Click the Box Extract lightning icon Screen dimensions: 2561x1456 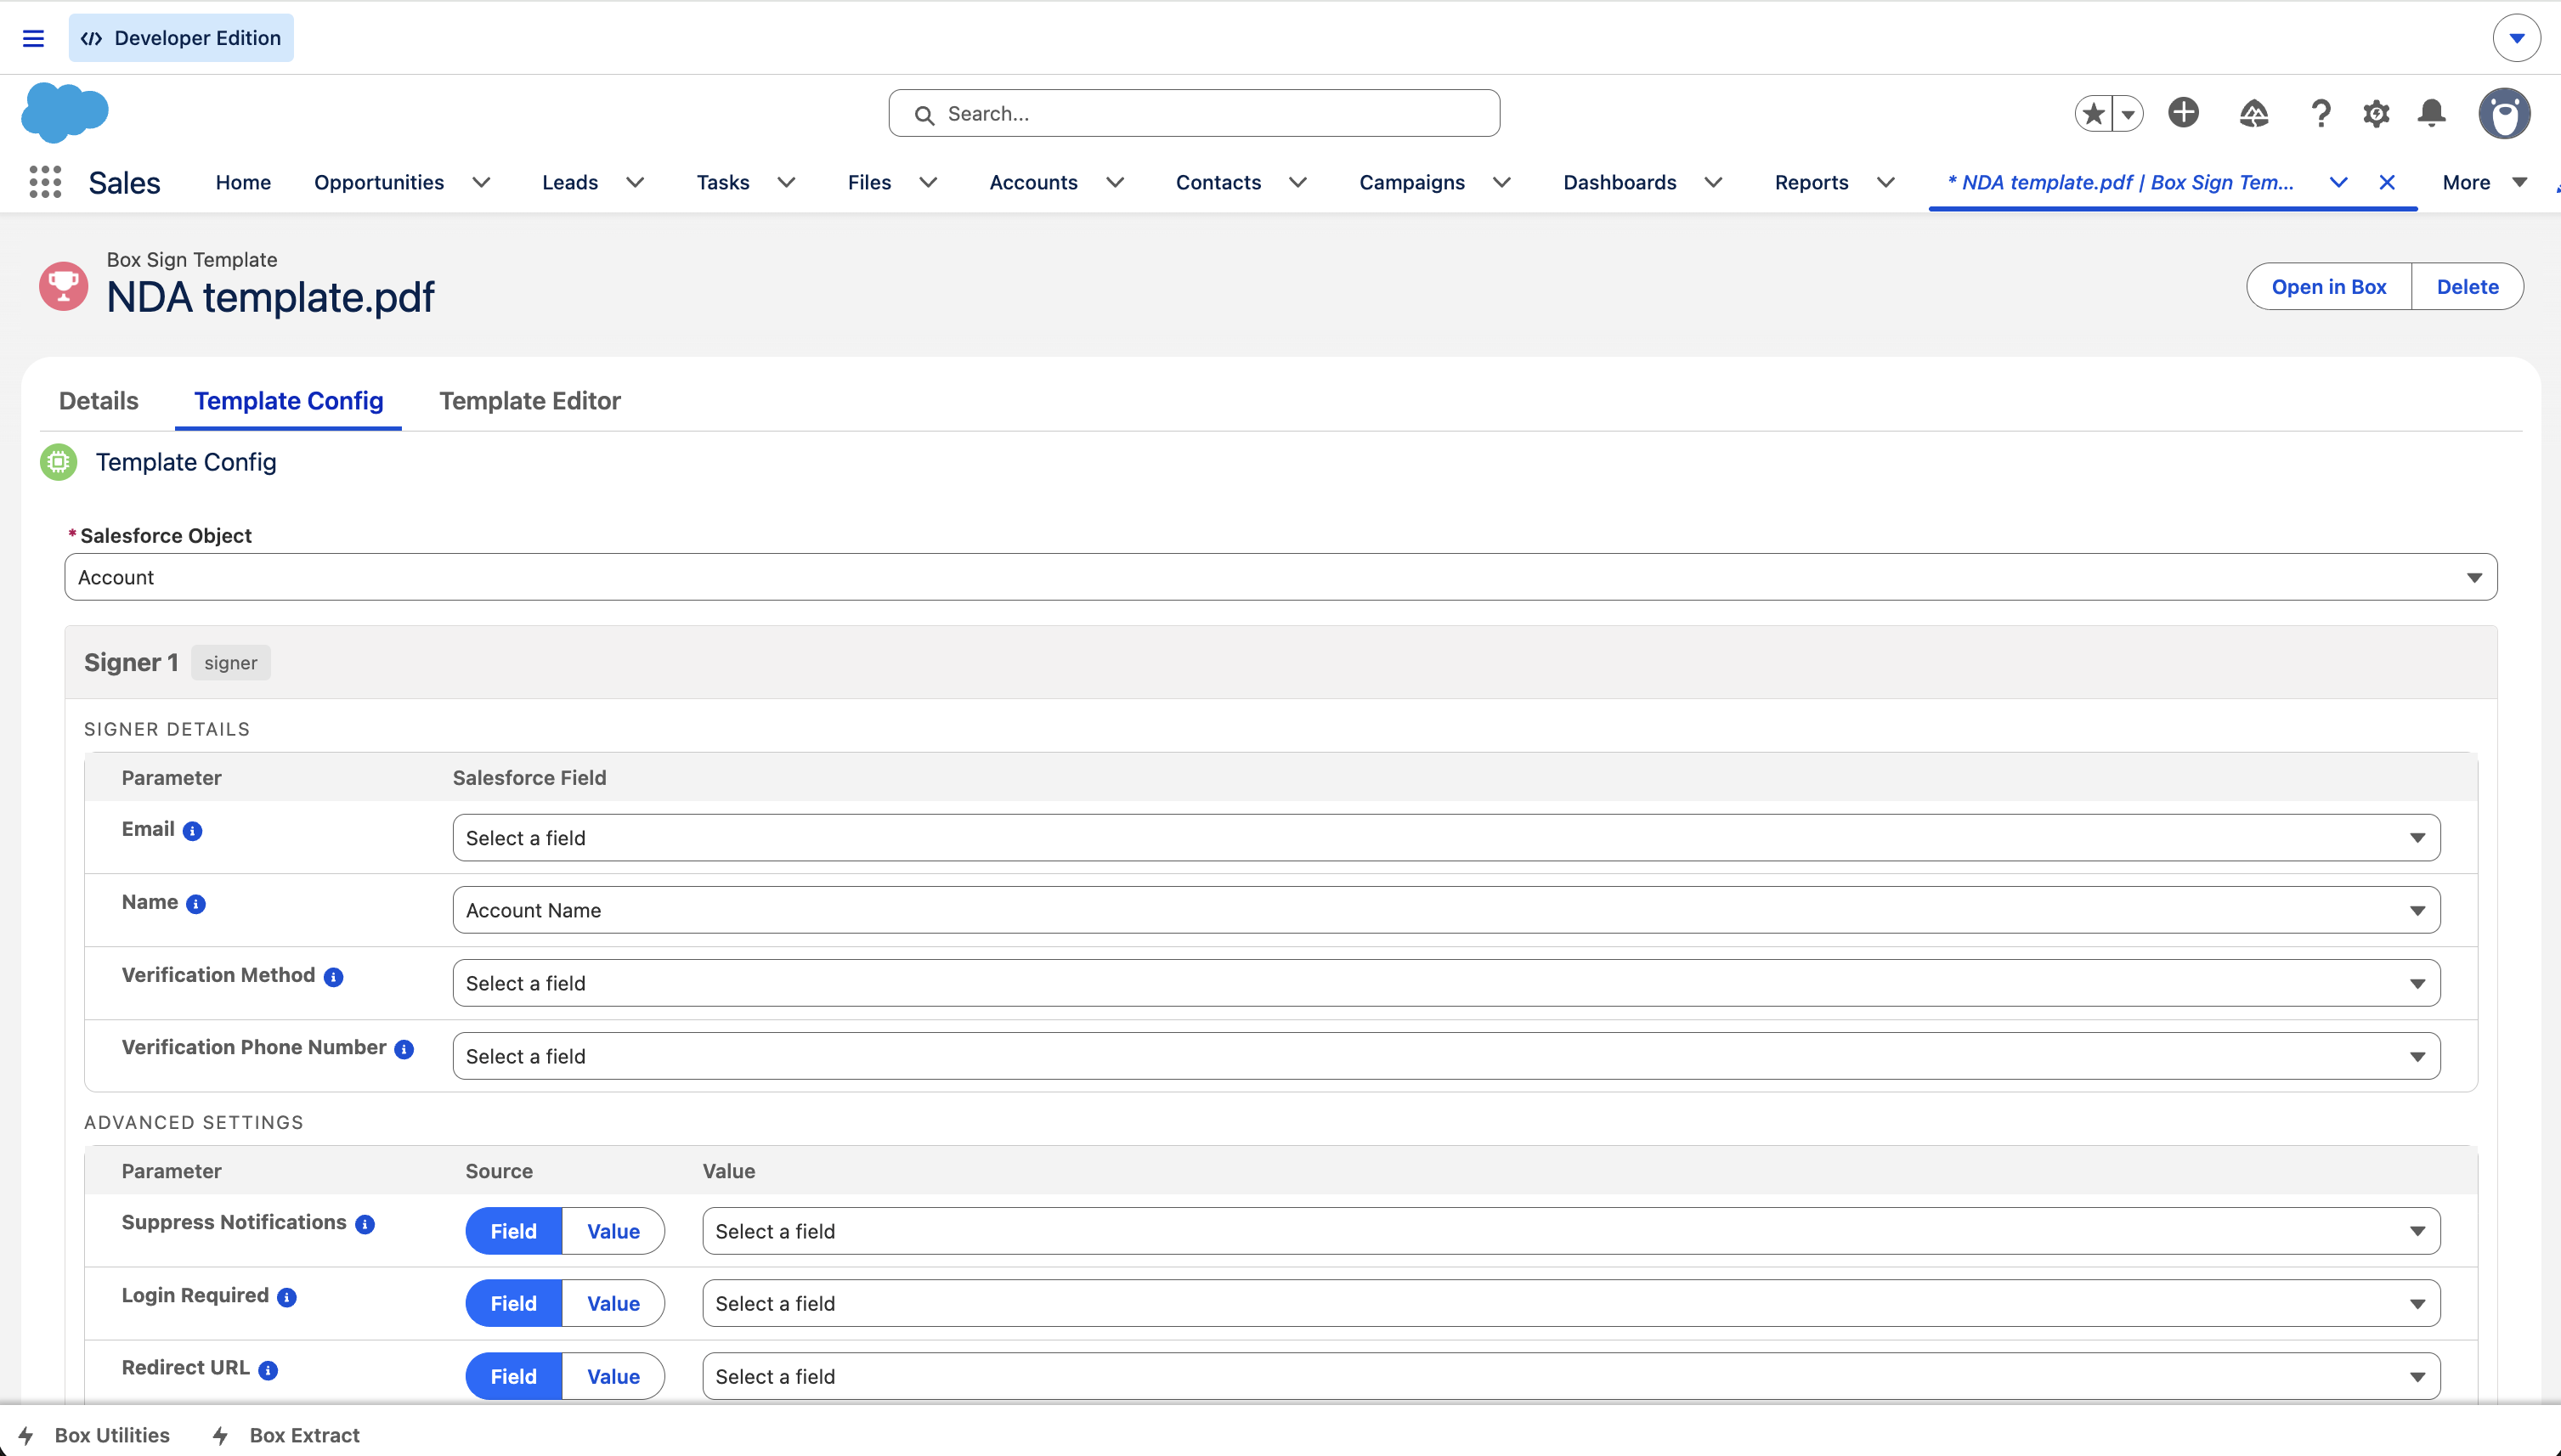coord(221,1435)
